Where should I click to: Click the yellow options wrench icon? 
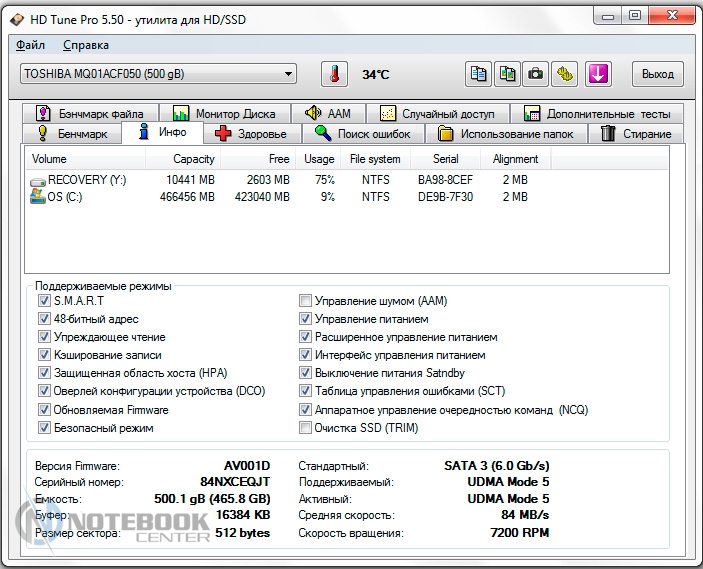tap(566, 74)
